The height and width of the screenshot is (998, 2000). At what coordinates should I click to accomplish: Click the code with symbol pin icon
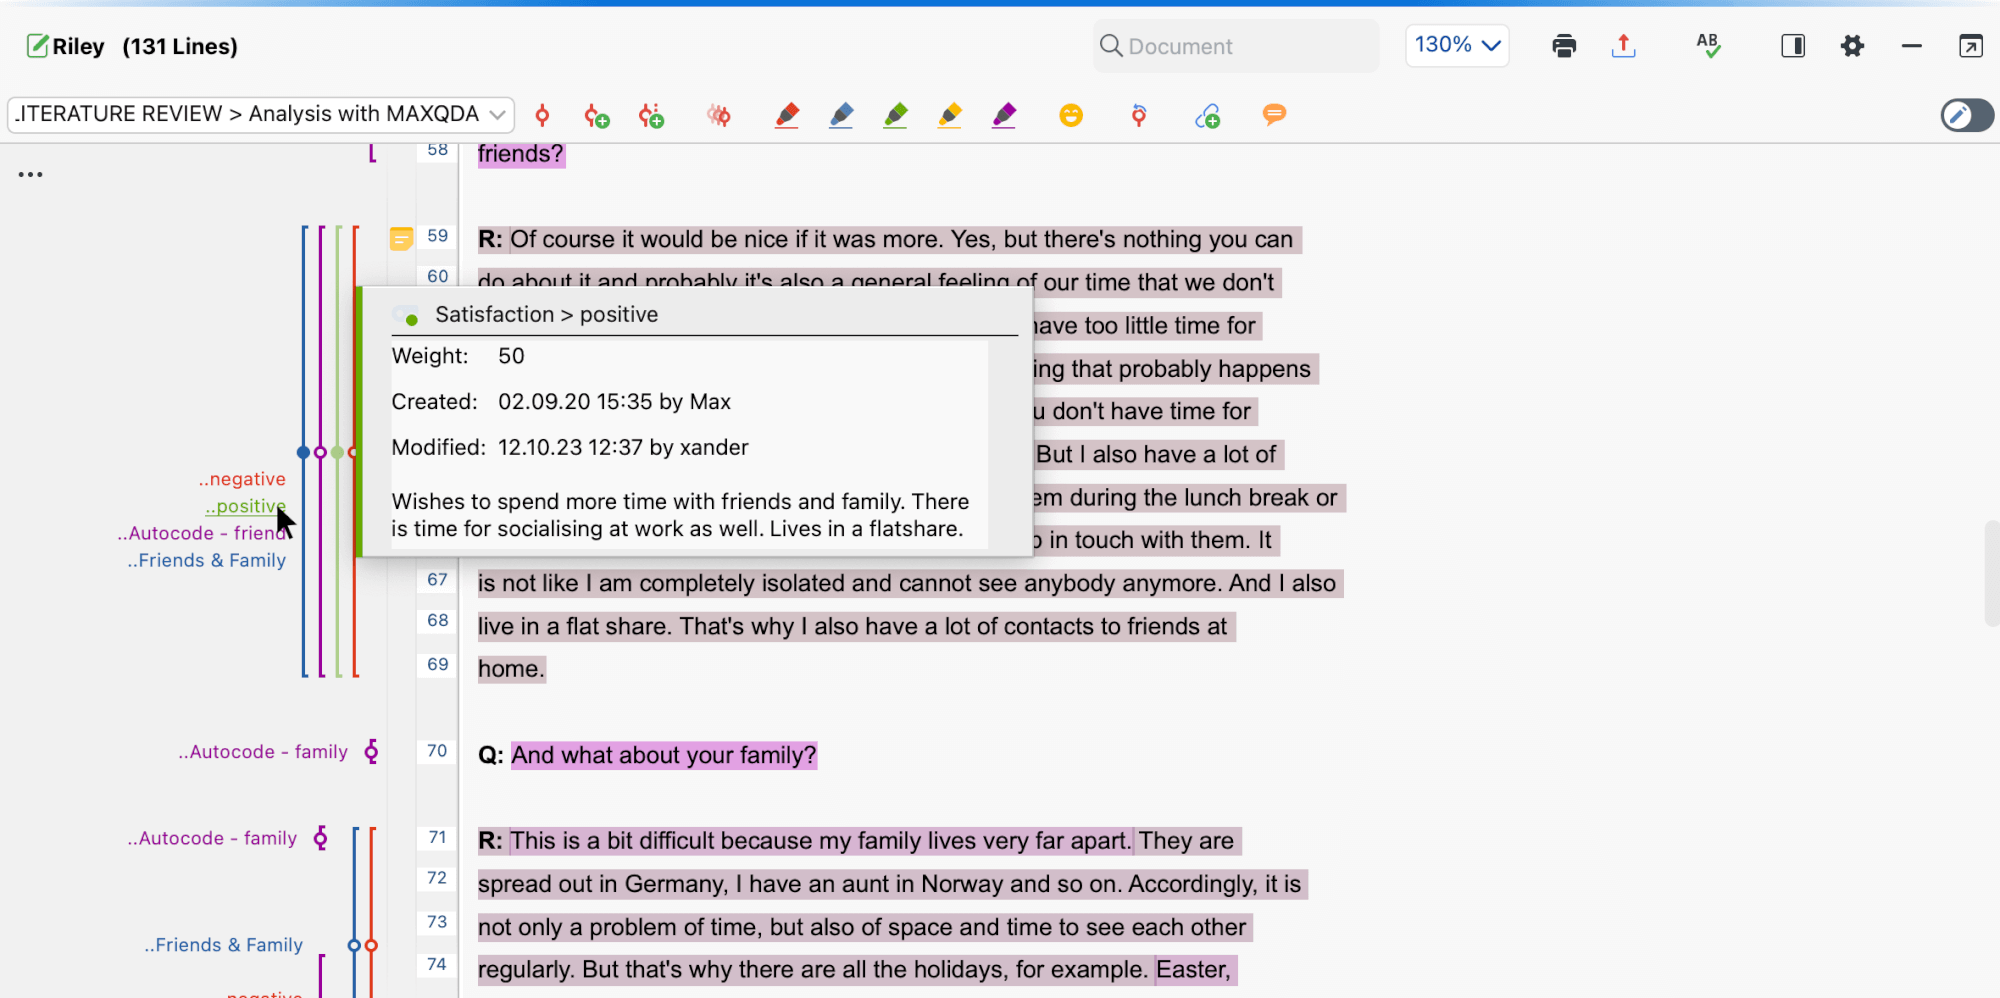tap(1138, 116)
